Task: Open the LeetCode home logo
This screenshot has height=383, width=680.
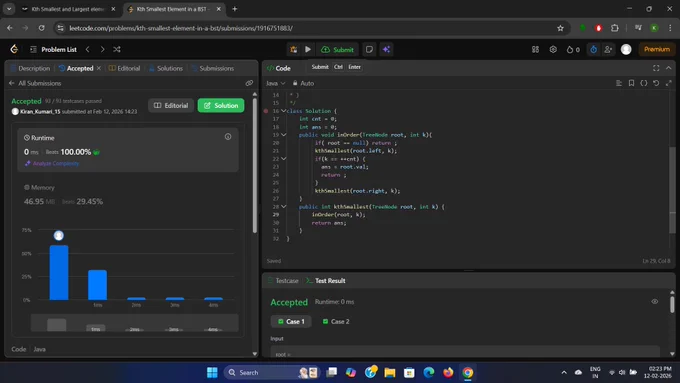Action: pos(14,49)
